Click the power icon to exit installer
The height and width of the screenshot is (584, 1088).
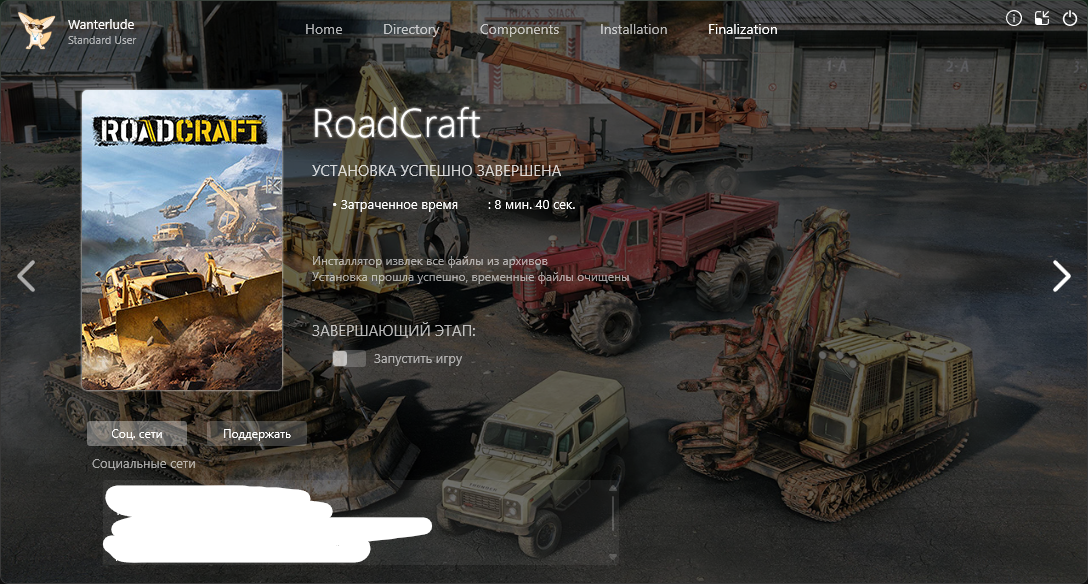[x=1070, y=19]
